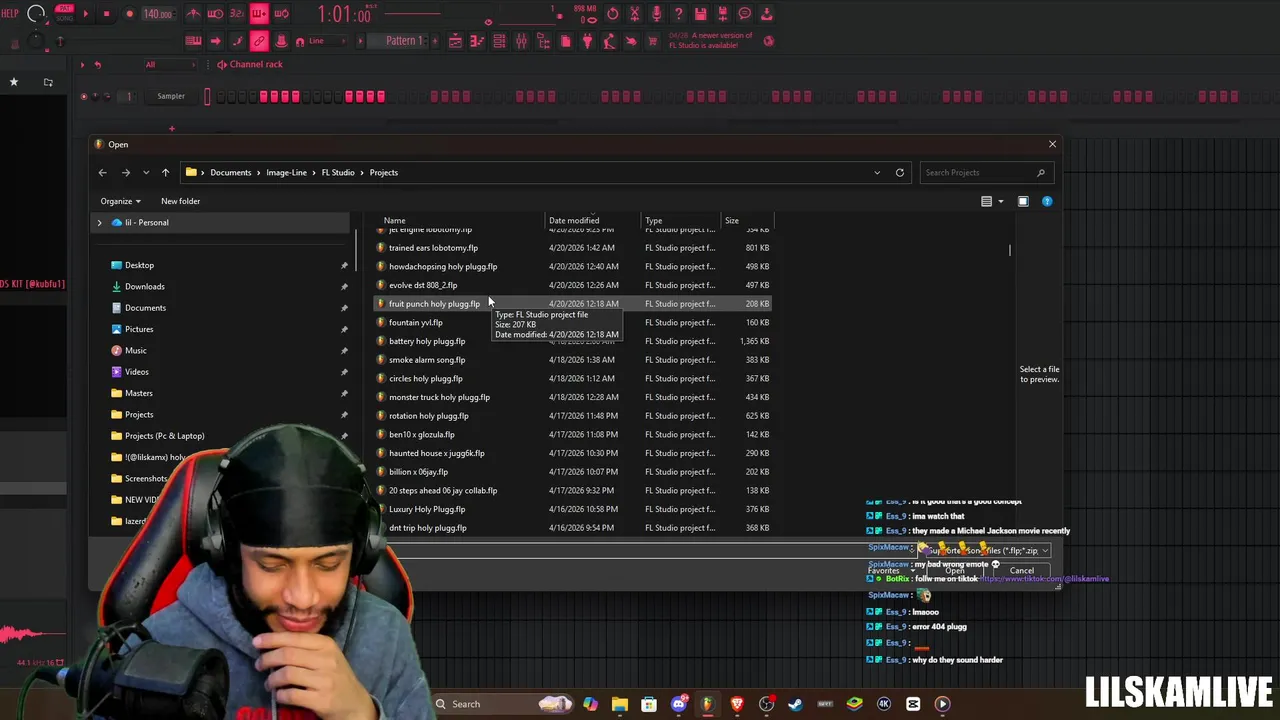
Task: Click Documents in the address path
Action: click(x=231, y=172)
